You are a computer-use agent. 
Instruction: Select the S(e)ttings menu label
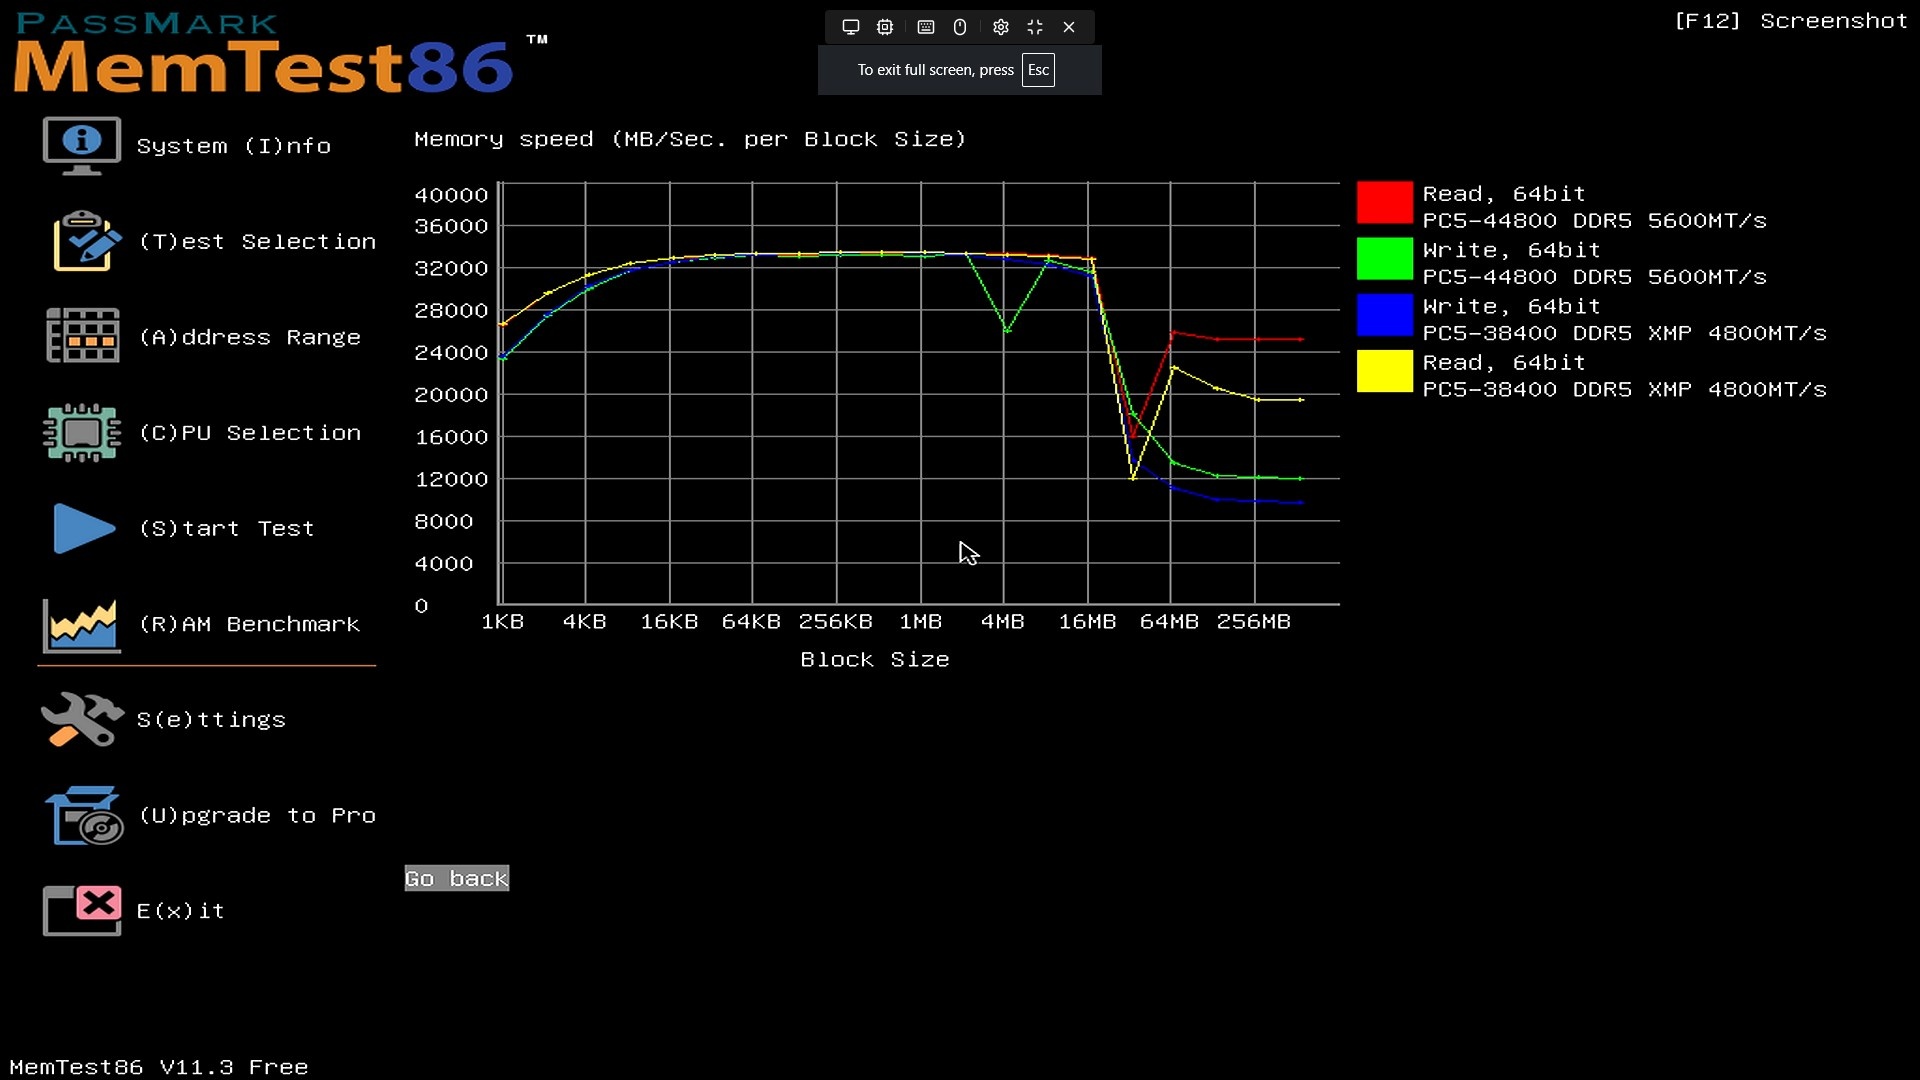coord(211,720)
